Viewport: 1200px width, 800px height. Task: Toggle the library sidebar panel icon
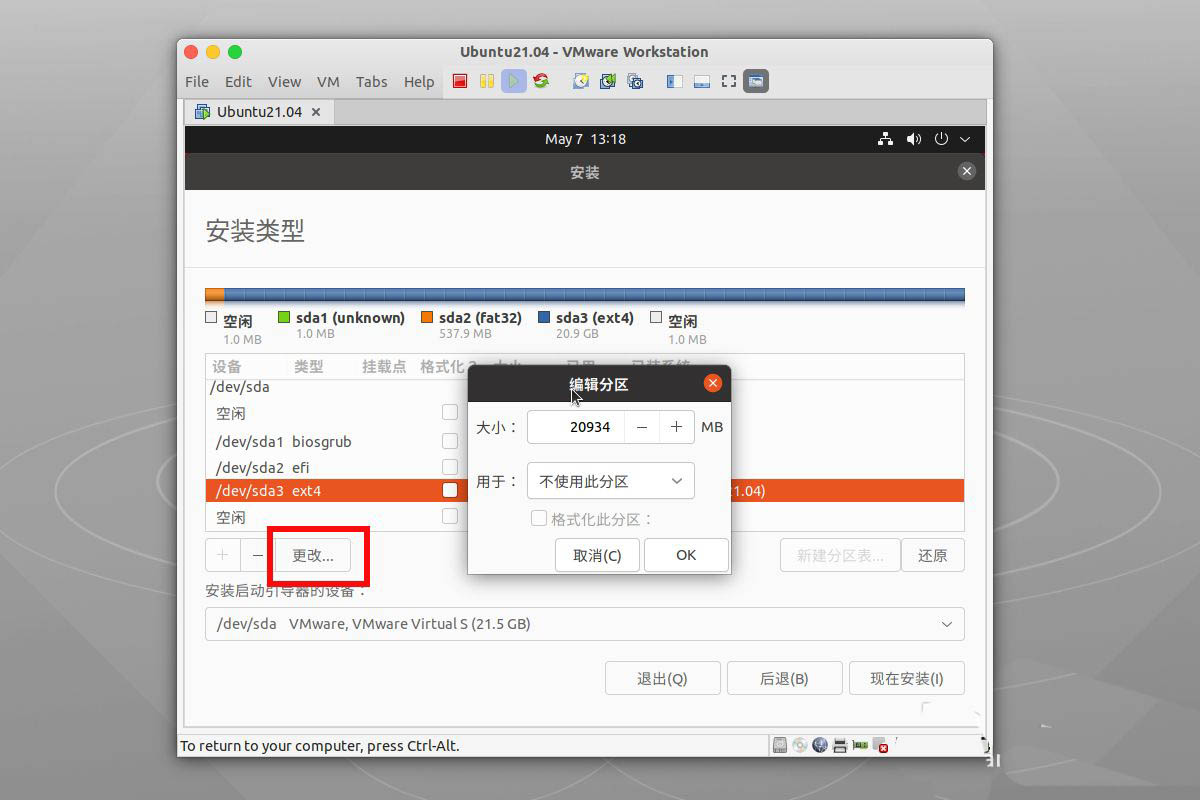tap(675, 81)
